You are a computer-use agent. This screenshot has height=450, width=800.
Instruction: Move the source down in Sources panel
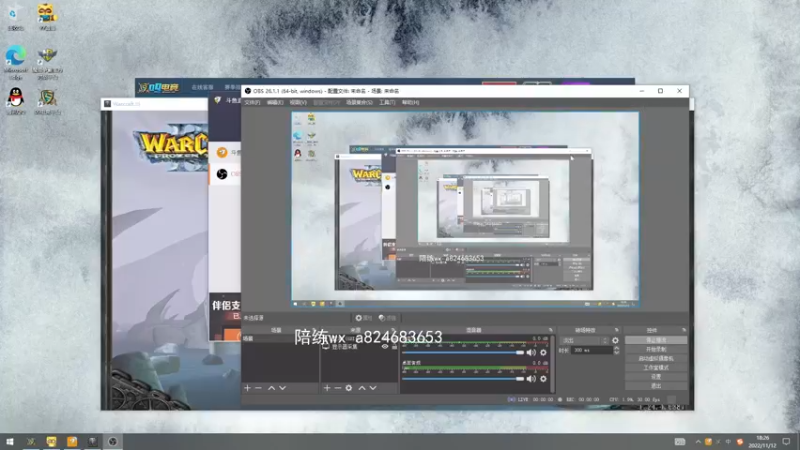(x=373, y=388)
